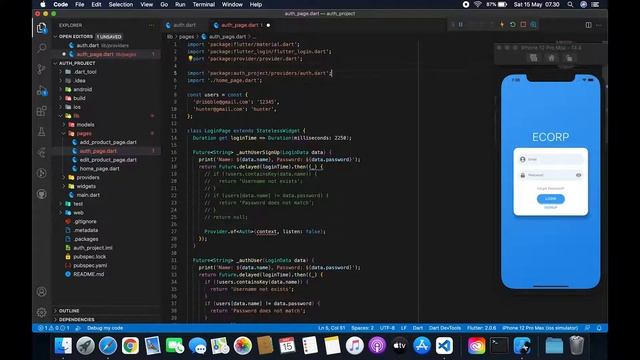The width and height of the screenshot is (640, 360).
Task: Open Google Chrome from the Dock
Action: pyautogui.click(x=130, y=346)
